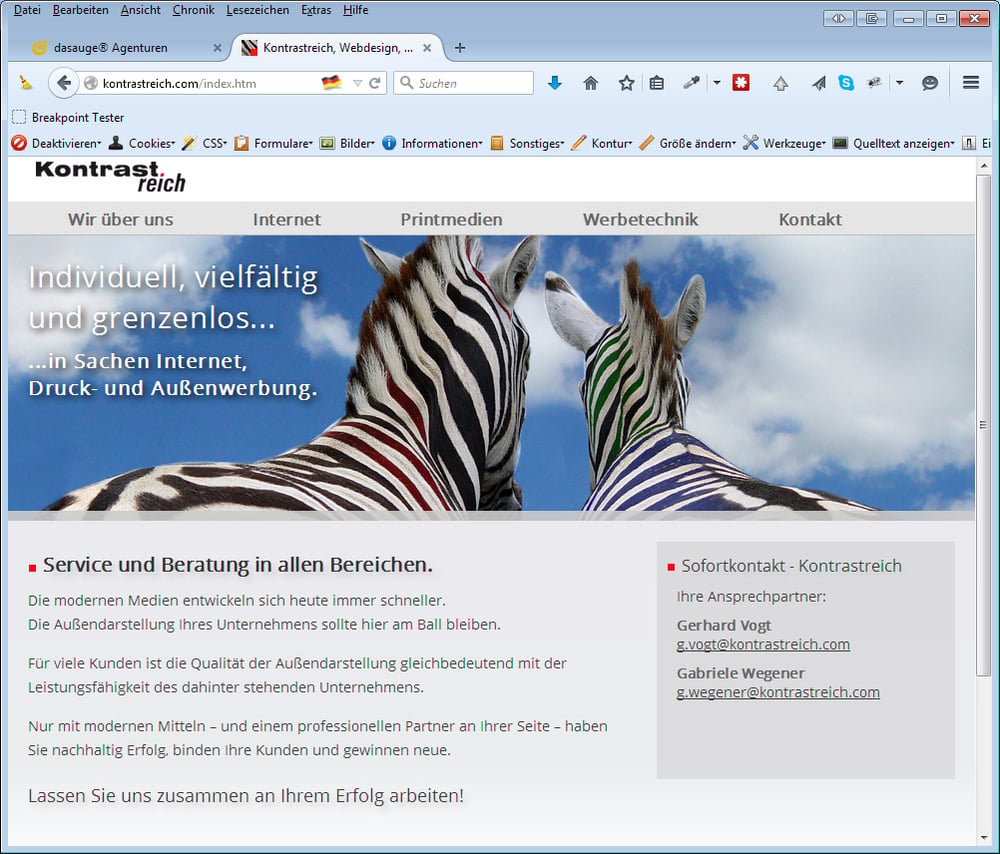Open the Kontur dropdown menu
This screenshot has height=854, width=1000.
(x=602, y=144)
